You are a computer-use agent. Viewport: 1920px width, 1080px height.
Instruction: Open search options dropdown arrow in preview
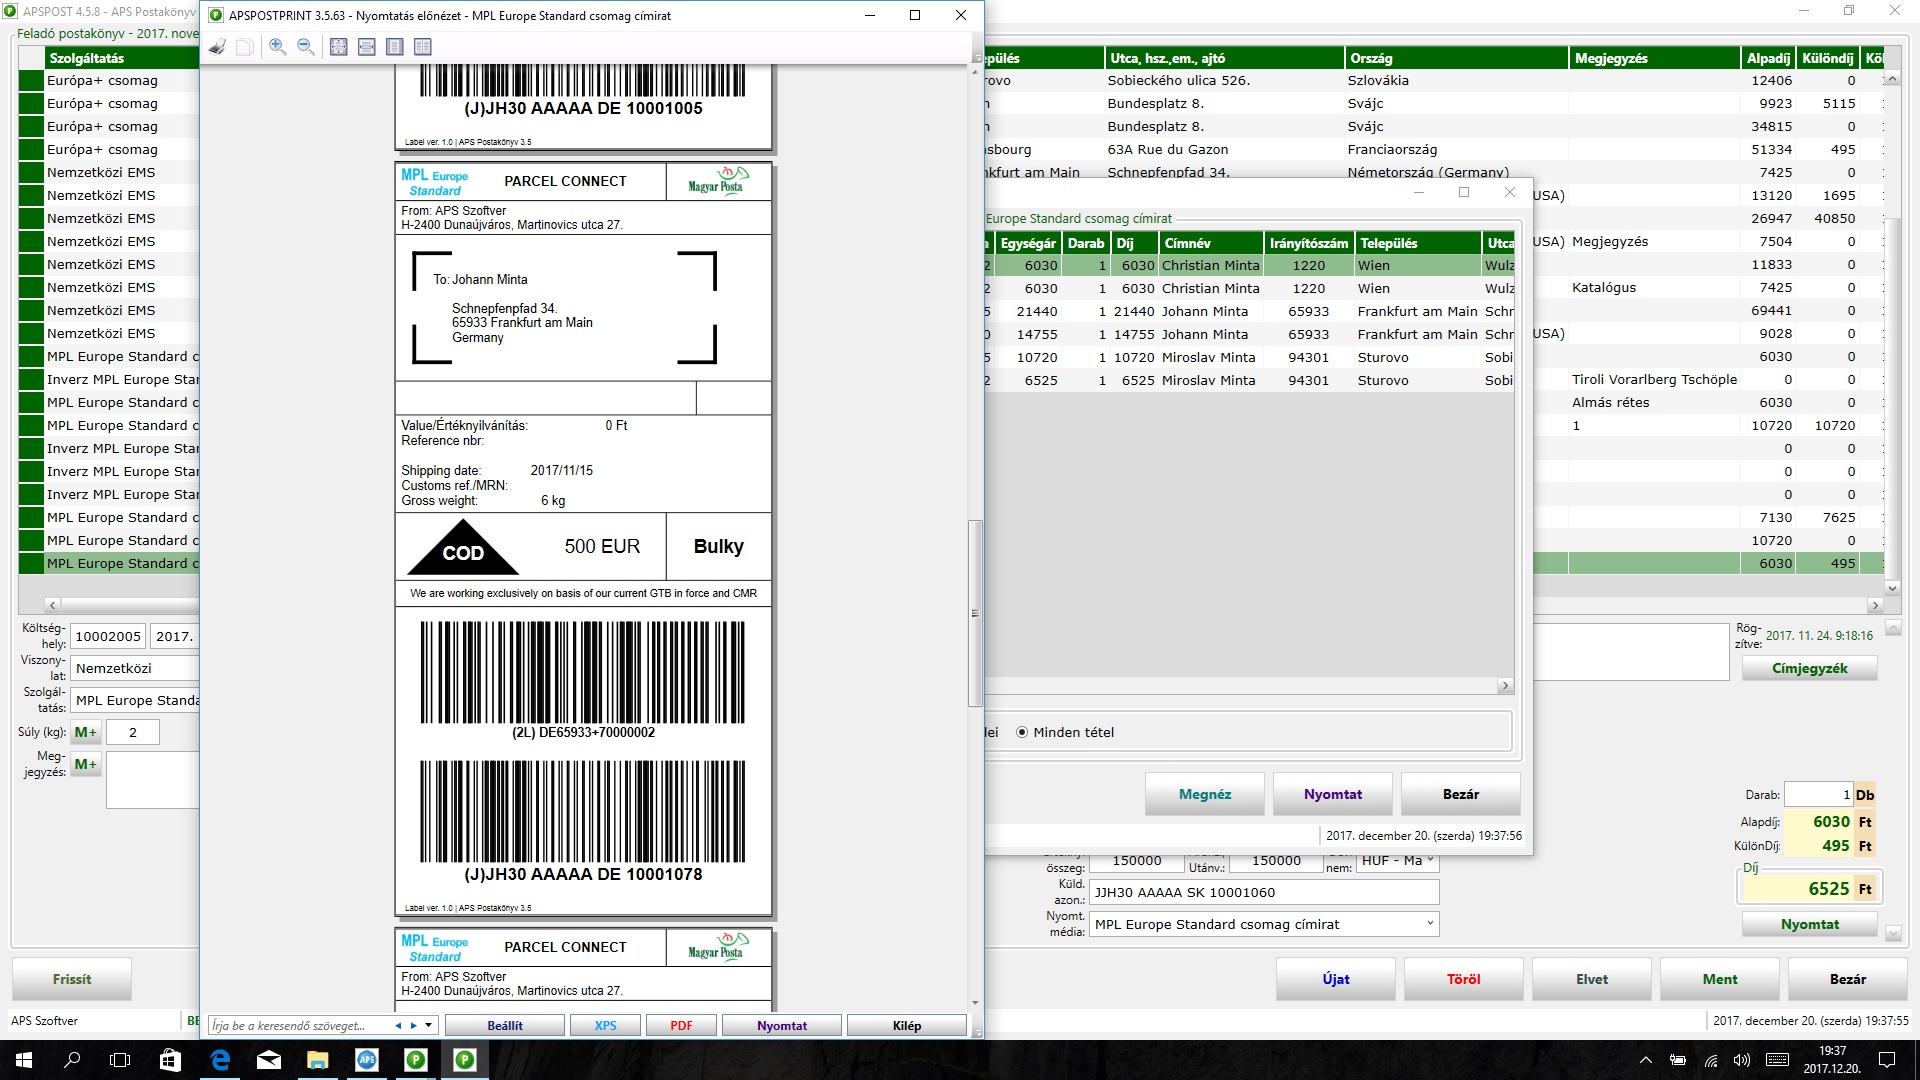[429, 1025]
